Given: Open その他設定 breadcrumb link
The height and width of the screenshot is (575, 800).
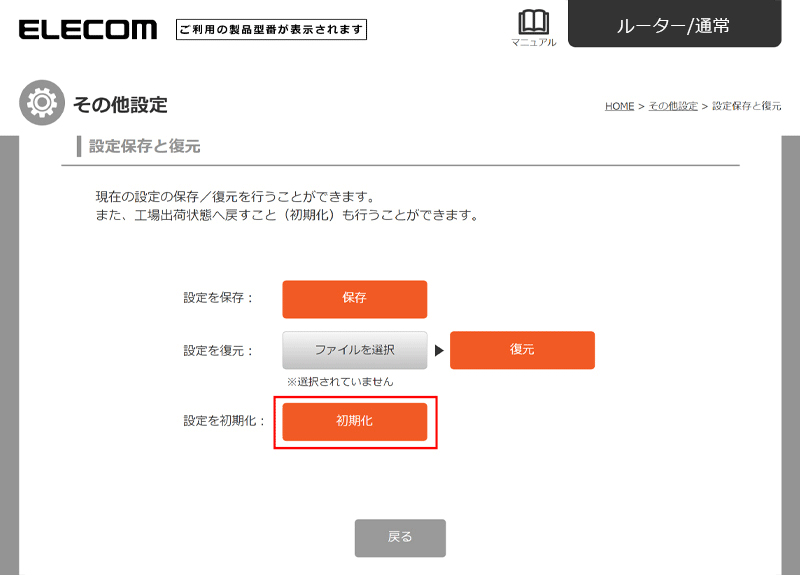Looking at the screenshot, I should point(673,106).
